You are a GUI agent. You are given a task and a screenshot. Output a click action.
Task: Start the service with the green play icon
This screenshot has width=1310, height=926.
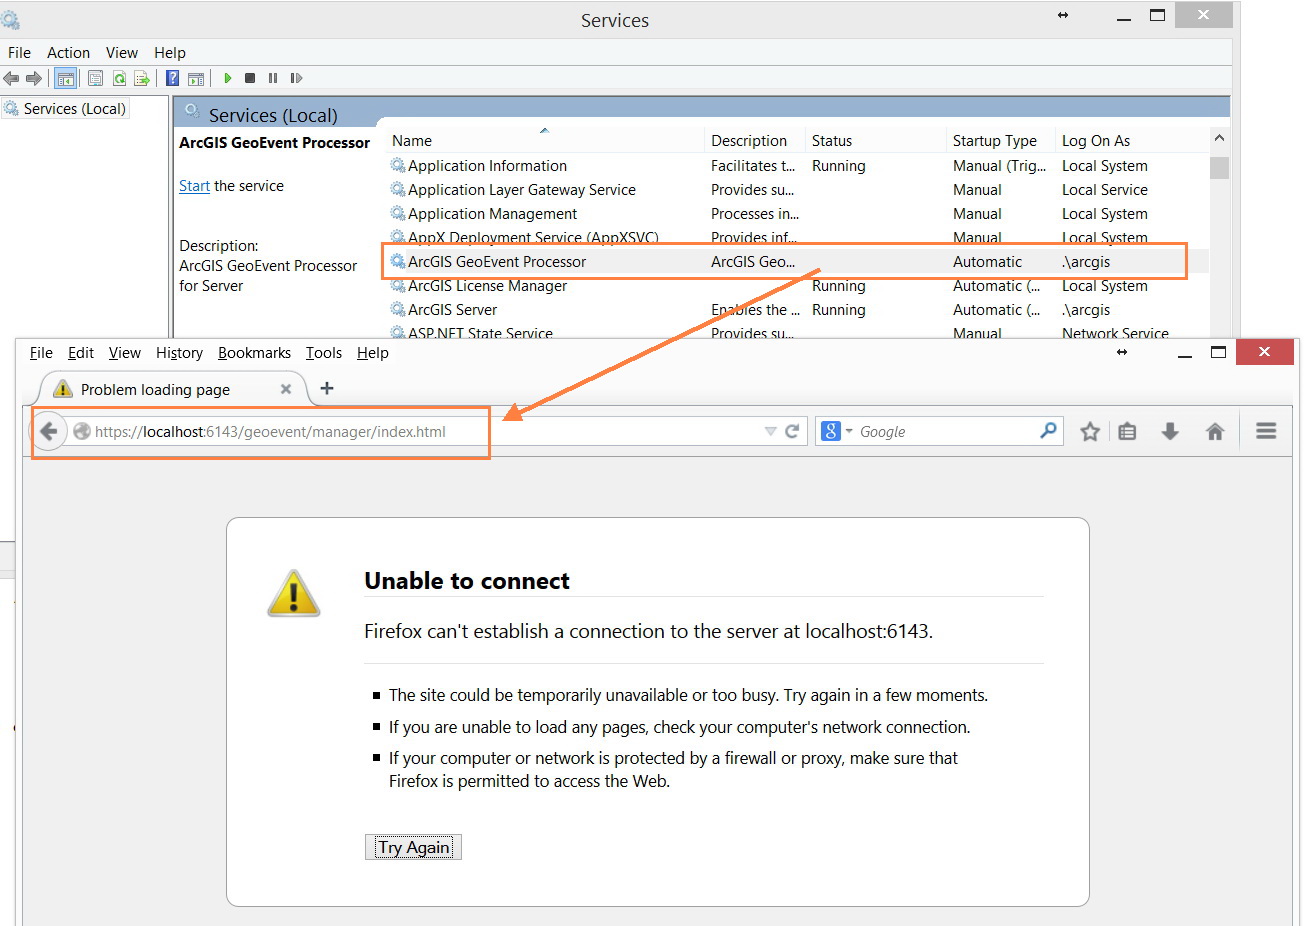click(228, 78)
